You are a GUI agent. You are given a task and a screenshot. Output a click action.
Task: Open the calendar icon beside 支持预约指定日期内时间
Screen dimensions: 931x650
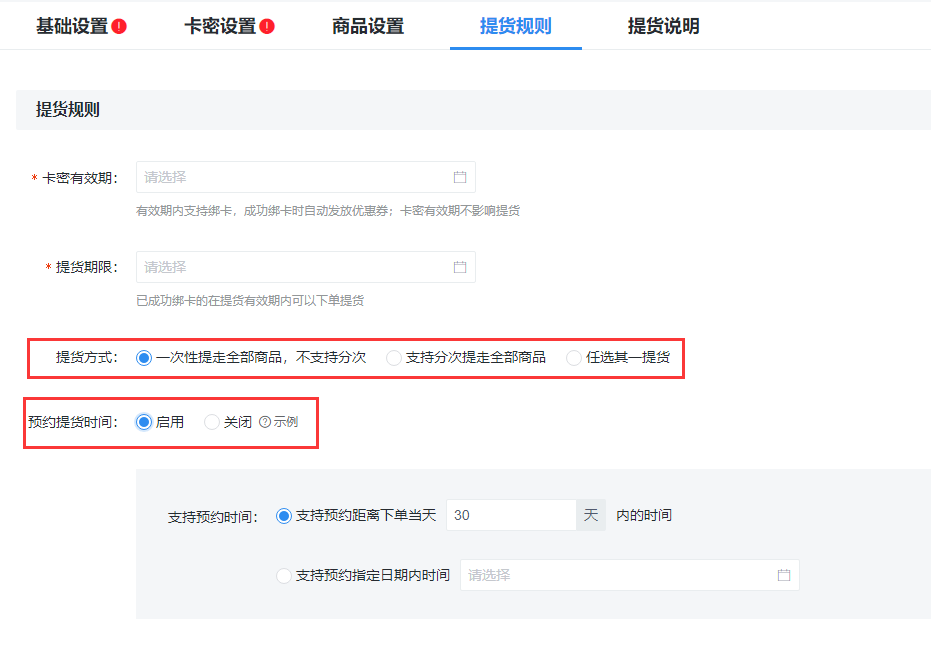[784, 574]
